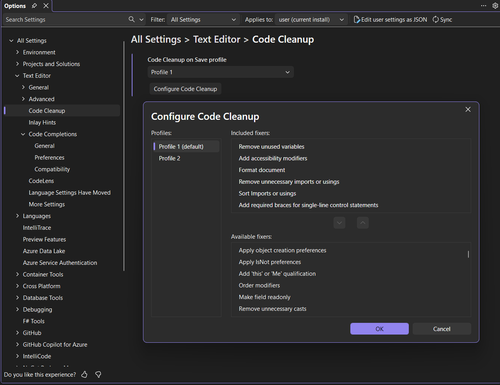Expand GitHub Copilot for Azure node
The width and height of the screenshot is (500, 385).
(17, 344)
